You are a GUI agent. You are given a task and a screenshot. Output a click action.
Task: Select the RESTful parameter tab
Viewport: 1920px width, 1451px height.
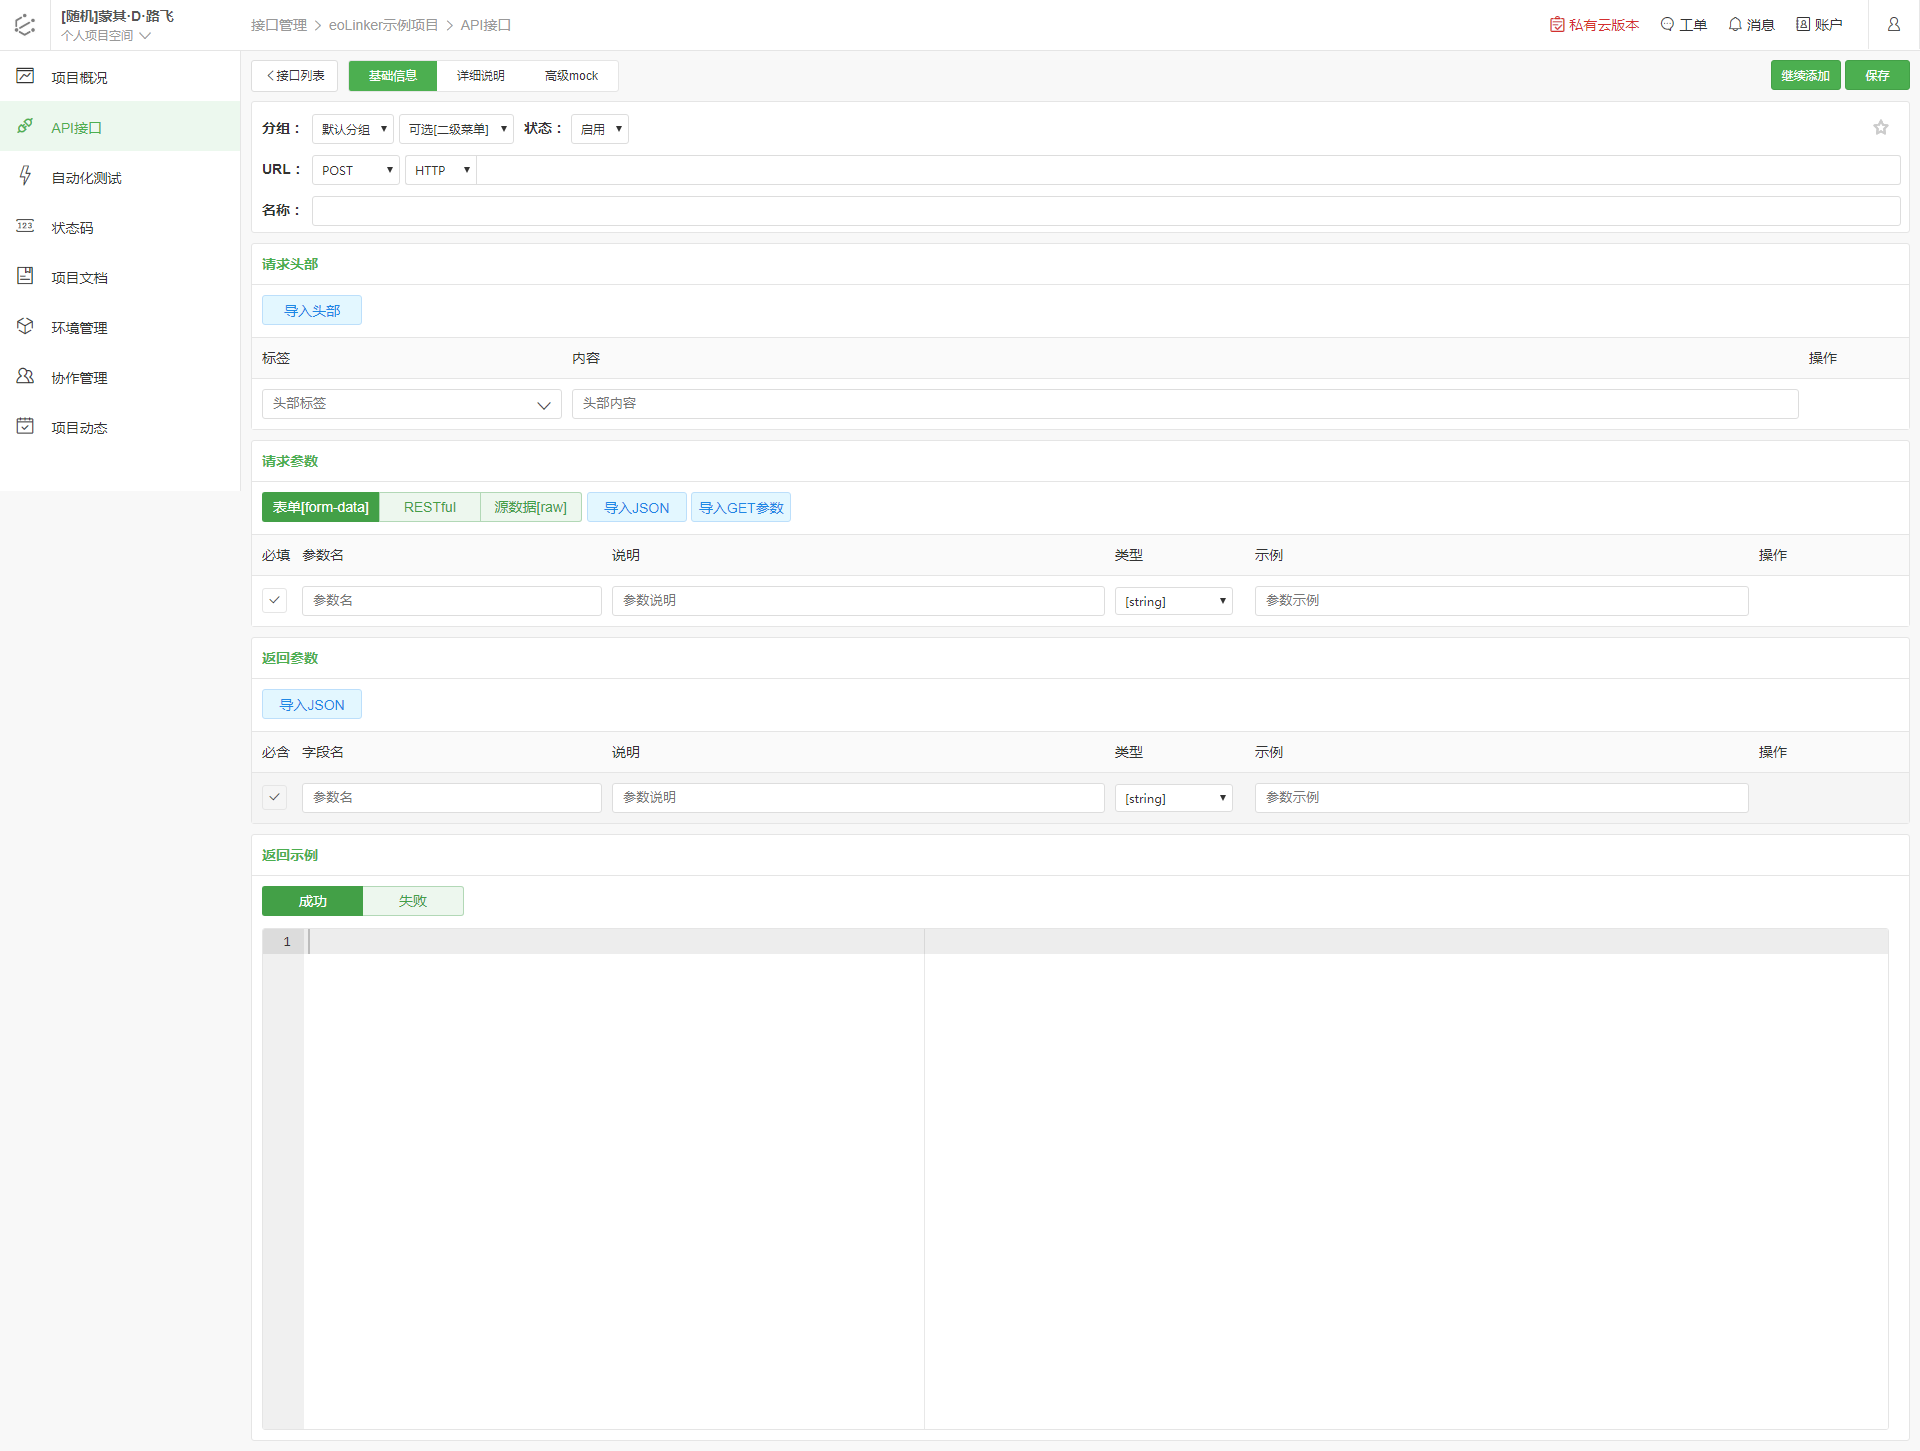pos(429,507)
